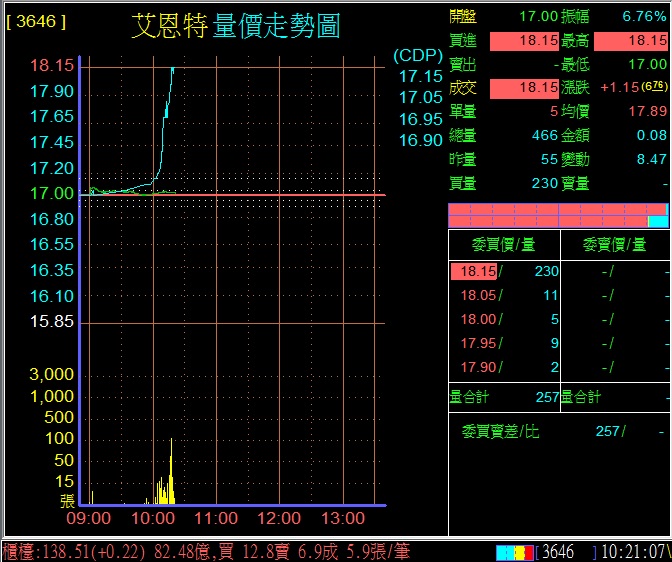Click the 漲跌 value +1.15
The image size is (672, 562).
coord(620,87)
